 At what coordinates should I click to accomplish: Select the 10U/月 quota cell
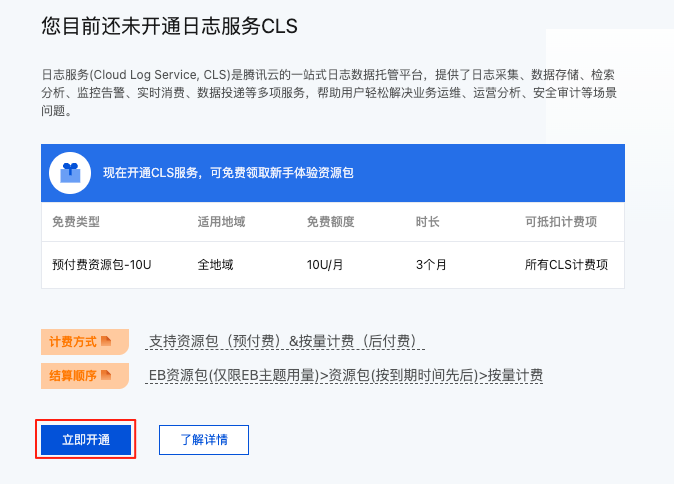click(x=326, y=265)
